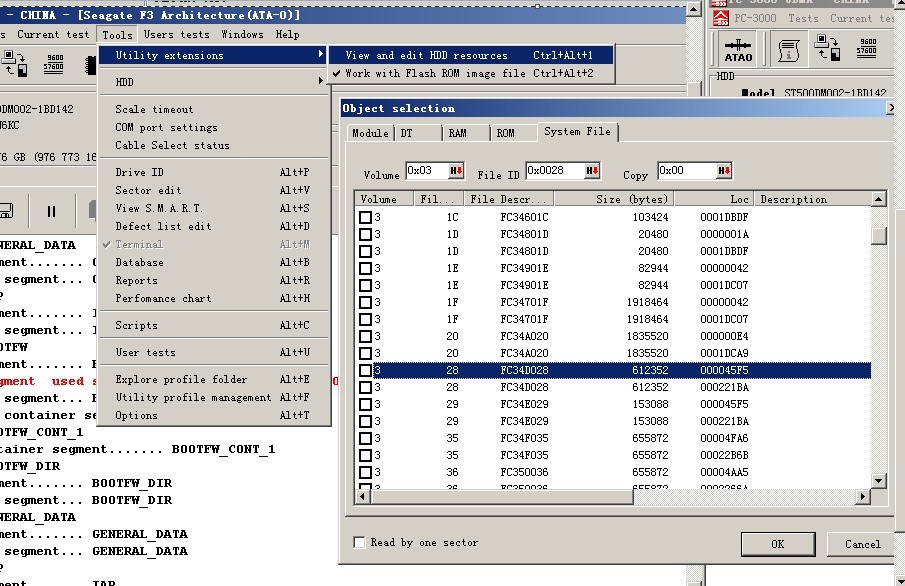Tick the checkbox for file FC34601C
The width and height of the screenshot is (905, 586).
[x=365, y=217]
